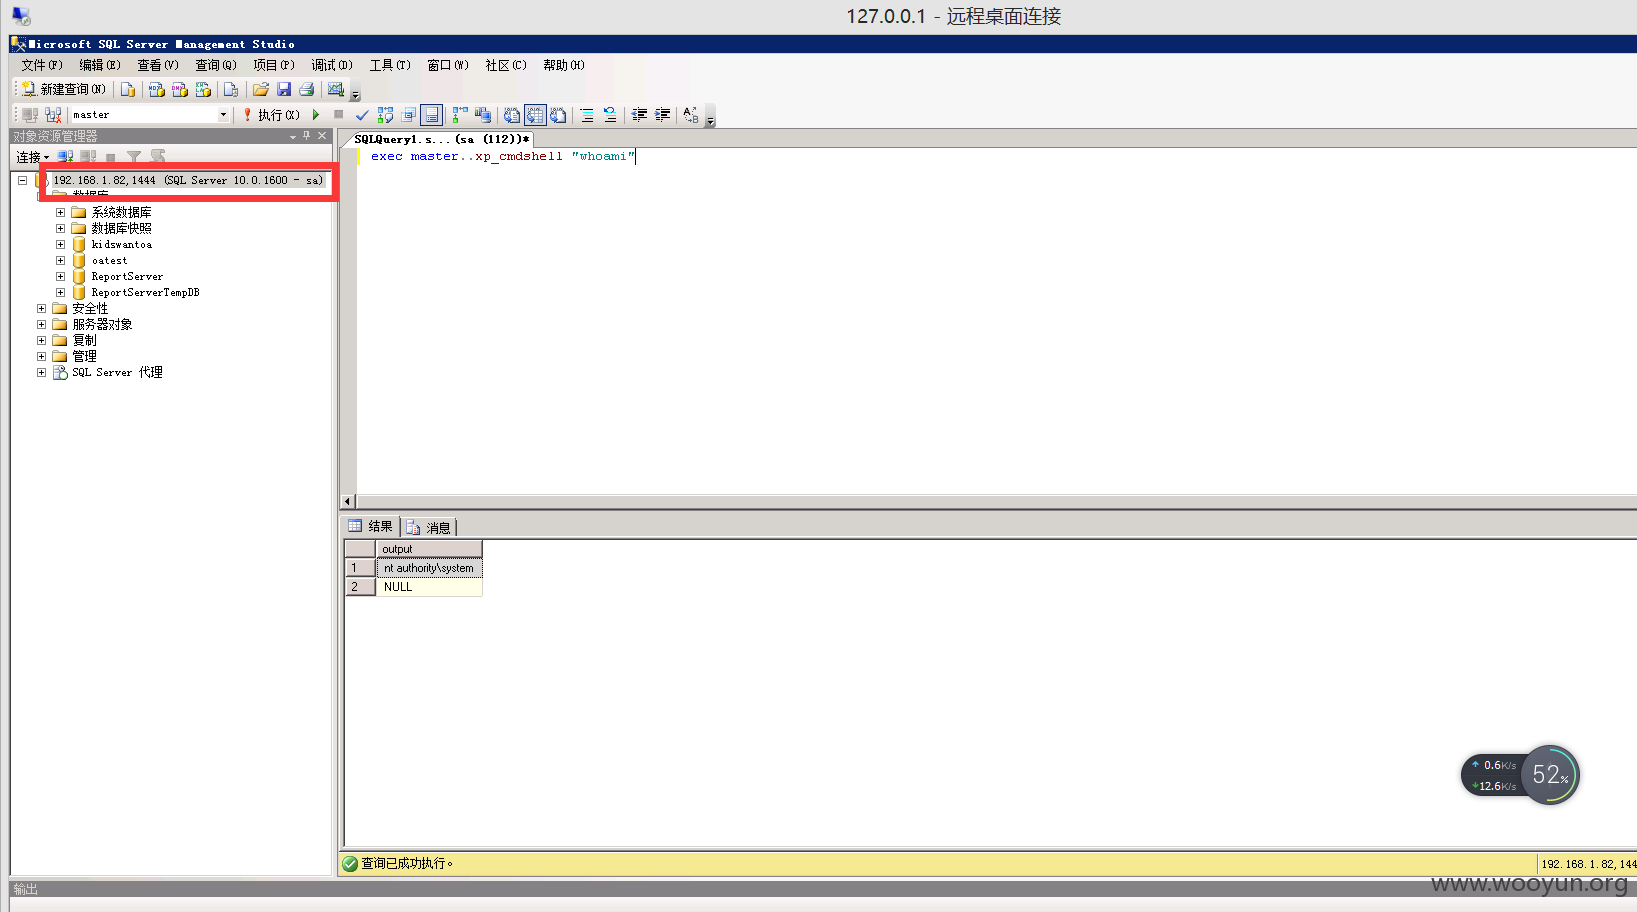This screenshot has width=1637, height=912.
Task: Select Results to Grid icon
Action: (535, 115)
